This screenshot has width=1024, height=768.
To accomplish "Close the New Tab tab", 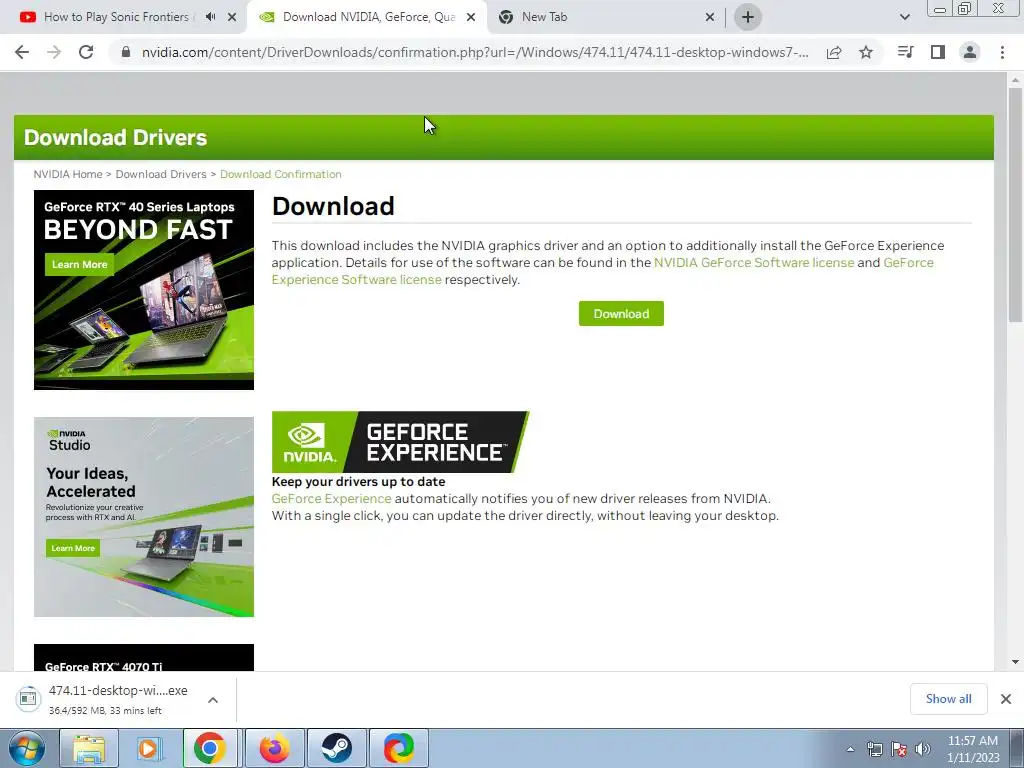I will (x=710, y=18).
